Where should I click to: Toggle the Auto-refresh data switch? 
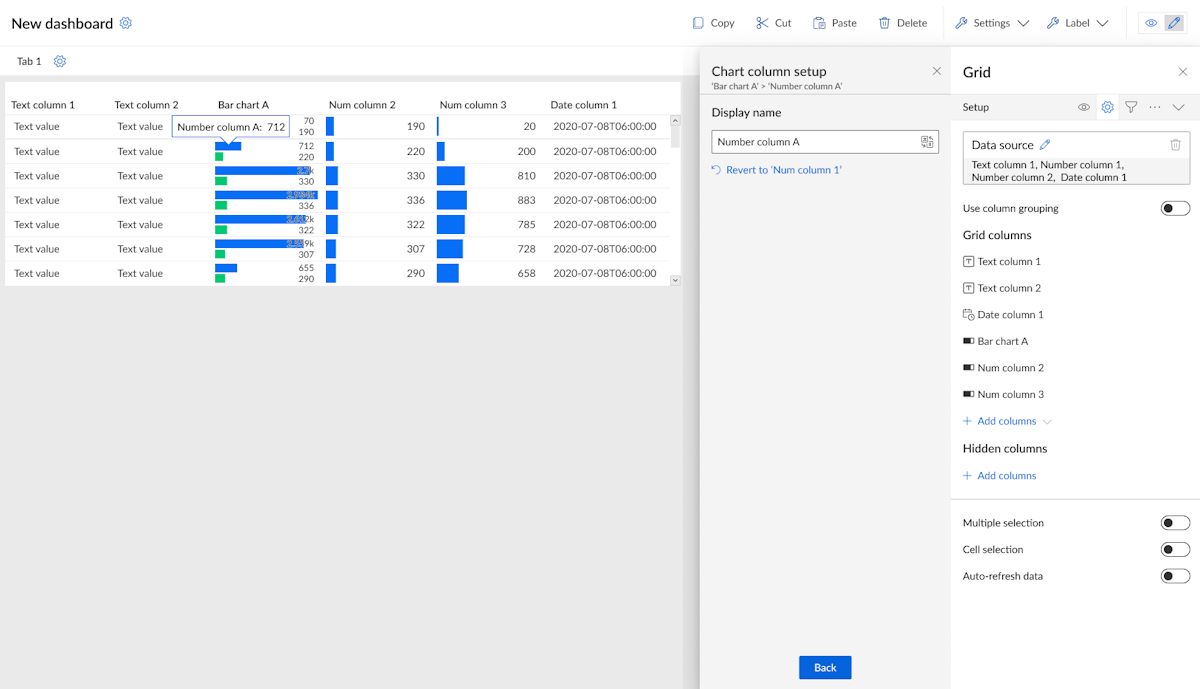1175,576
